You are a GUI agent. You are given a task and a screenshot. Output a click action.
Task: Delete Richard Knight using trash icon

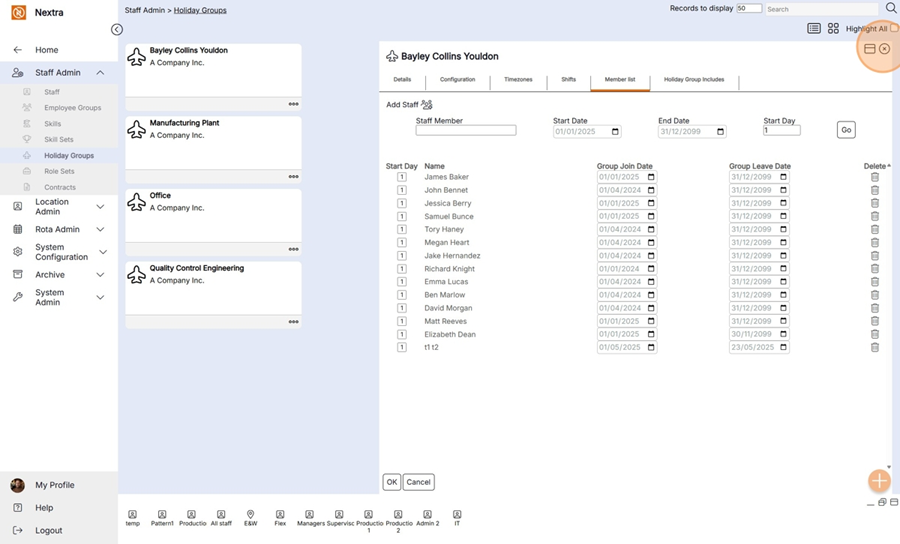tap(875, 269)
